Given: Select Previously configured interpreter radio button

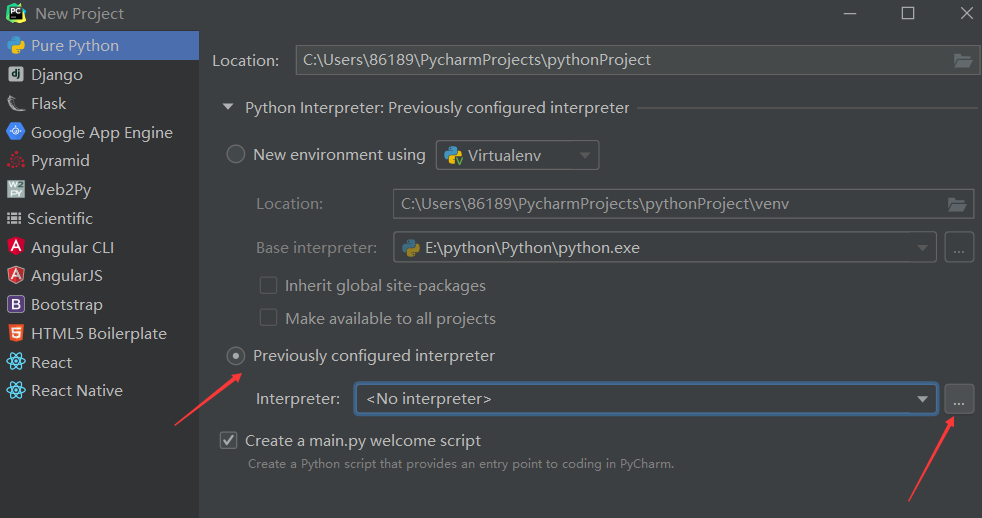Looking at the screenshot, I should [x=236, y=356].
